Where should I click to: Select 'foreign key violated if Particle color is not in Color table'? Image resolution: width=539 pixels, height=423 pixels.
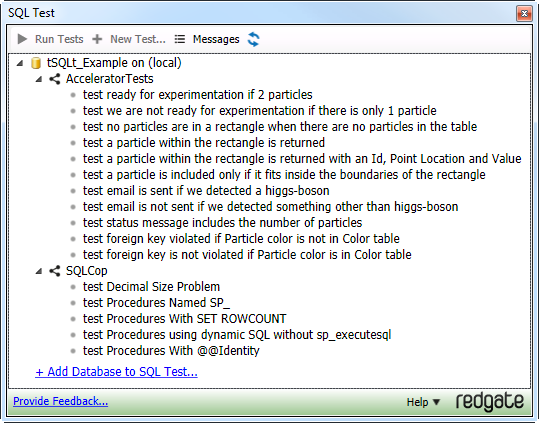coord(241,238)
